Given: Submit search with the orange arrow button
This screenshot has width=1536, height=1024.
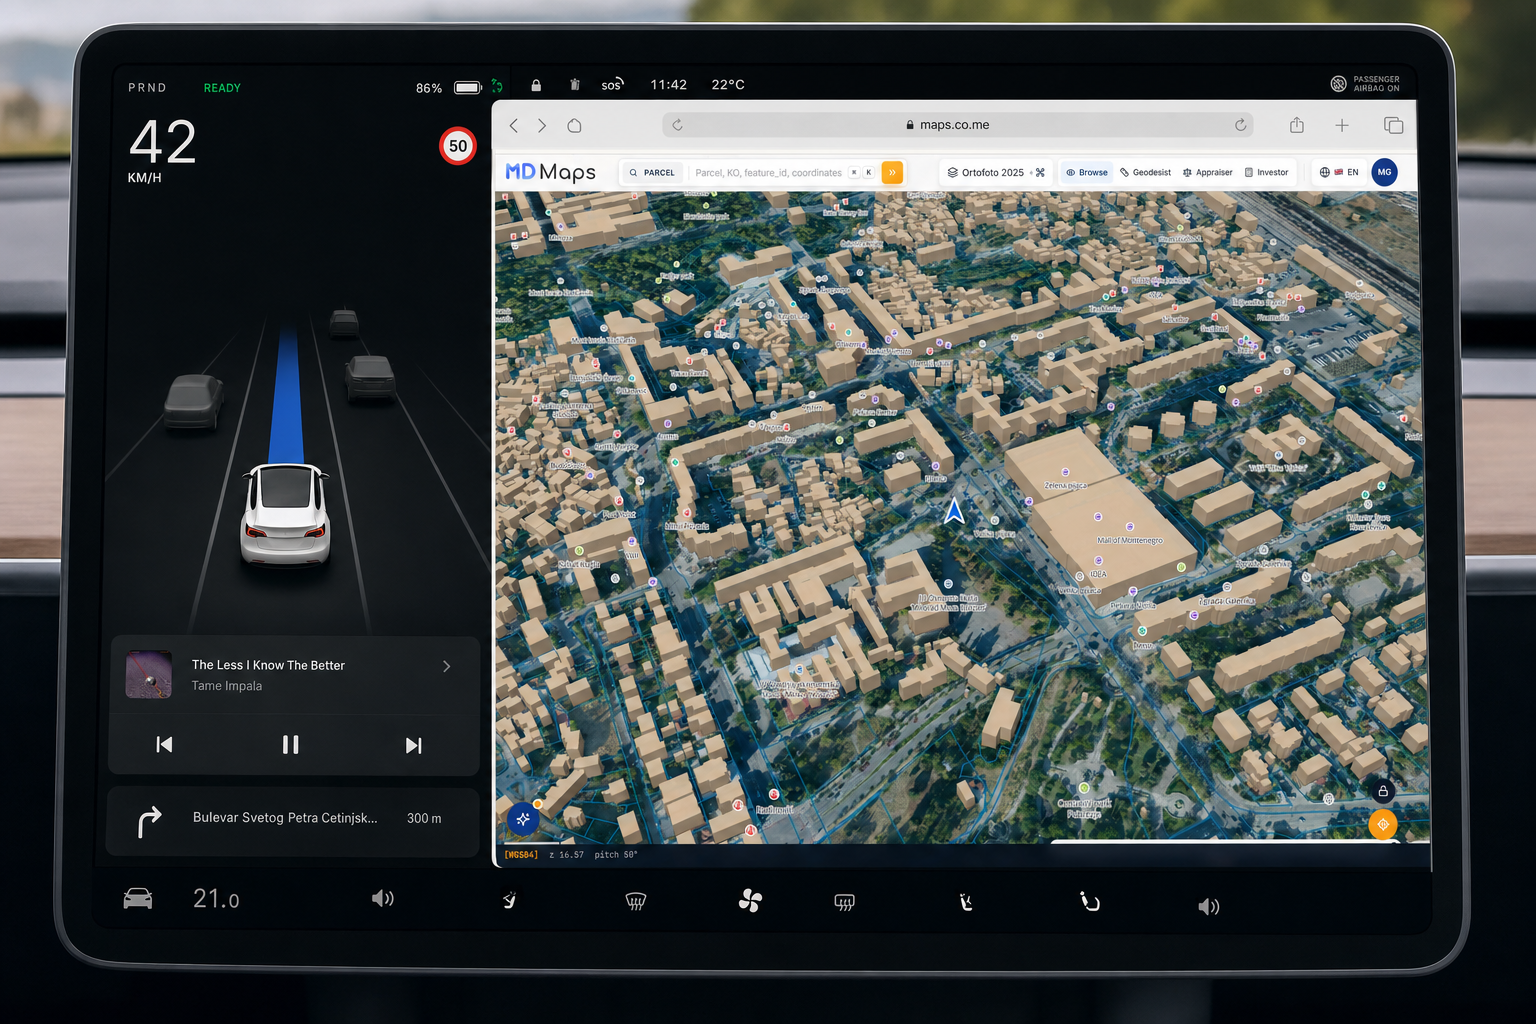Looking at the screenshot, I should click(x=892, y=172).
